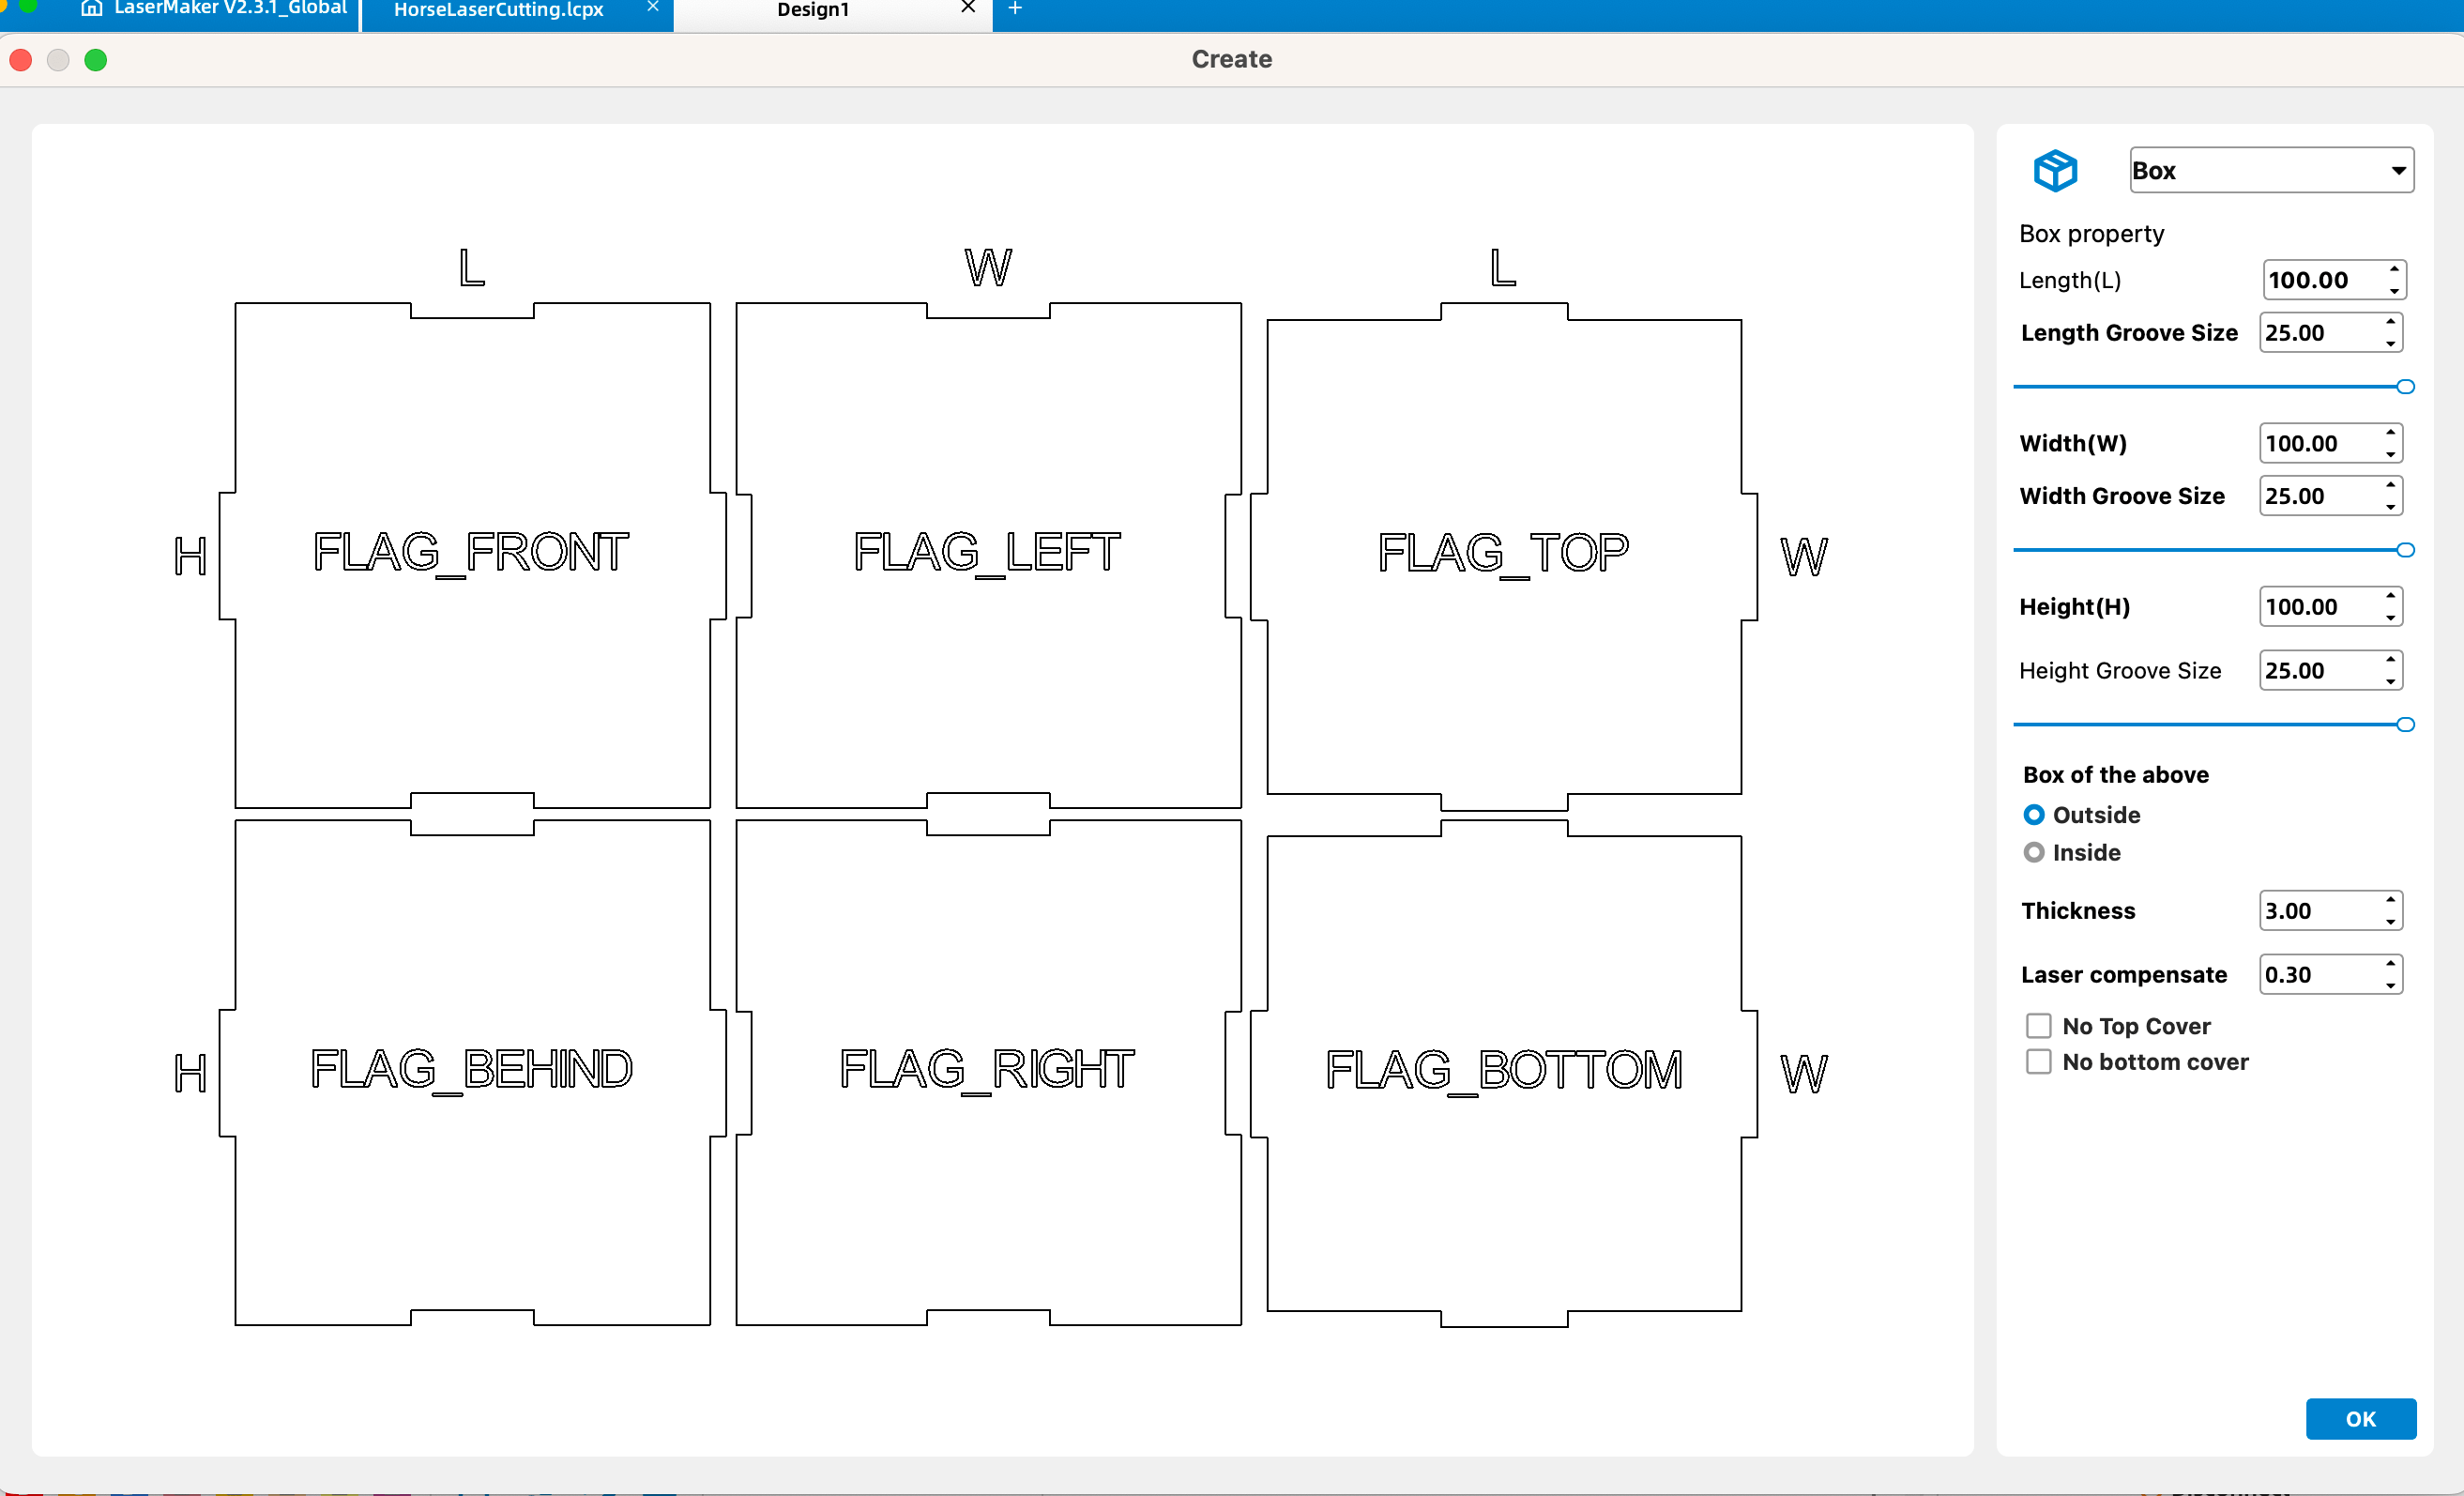Switch to the LaserMaker V2.3.1_Global tab
The height and width of the screenshot is (1496, 2464).
pos(230,9)
